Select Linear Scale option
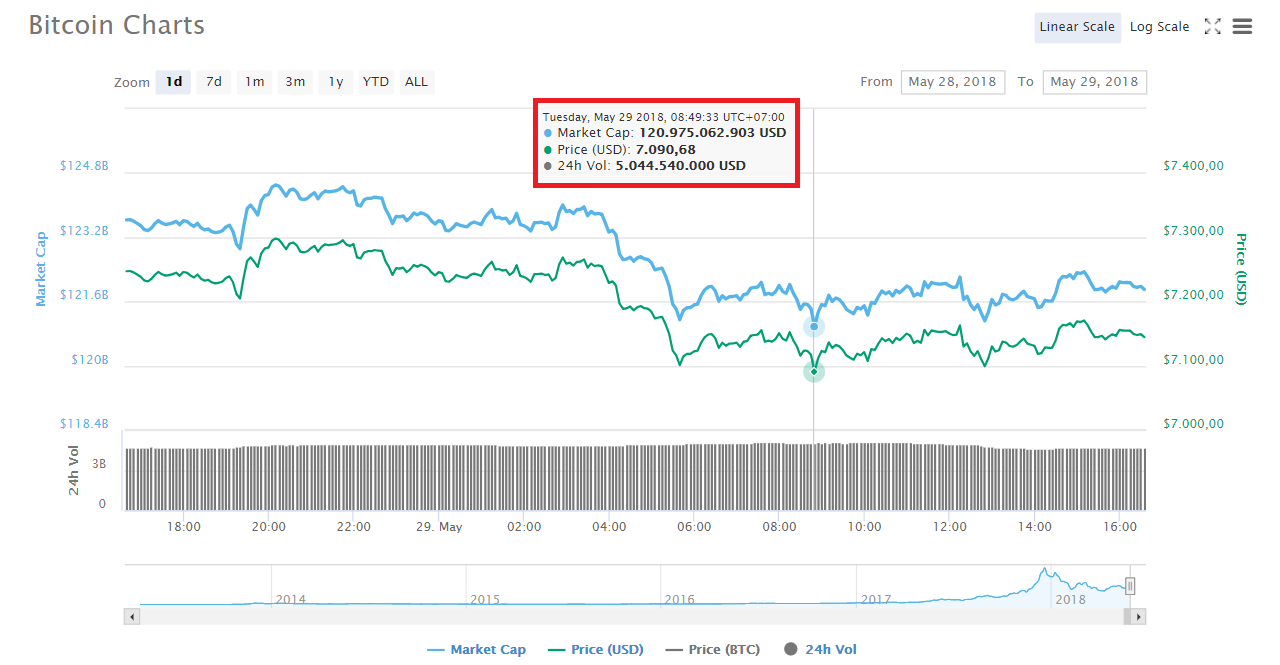 (1076, 27)
